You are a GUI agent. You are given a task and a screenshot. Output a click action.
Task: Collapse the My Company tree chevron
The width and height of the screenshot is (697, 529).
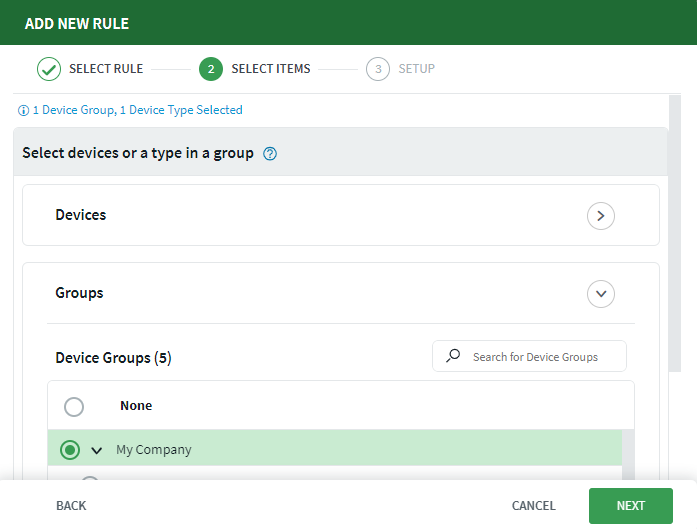click(96, 451)
